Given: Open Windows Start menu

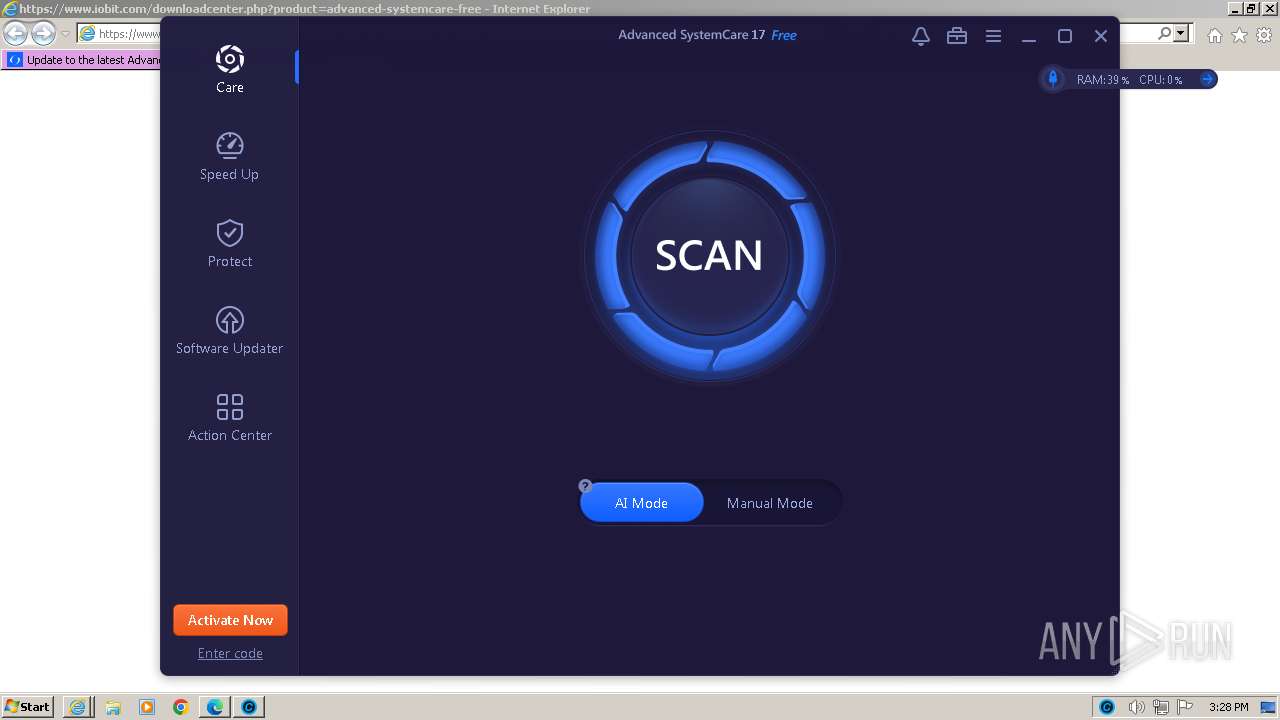Looking at the screenshot, I should tap(27, 707).
